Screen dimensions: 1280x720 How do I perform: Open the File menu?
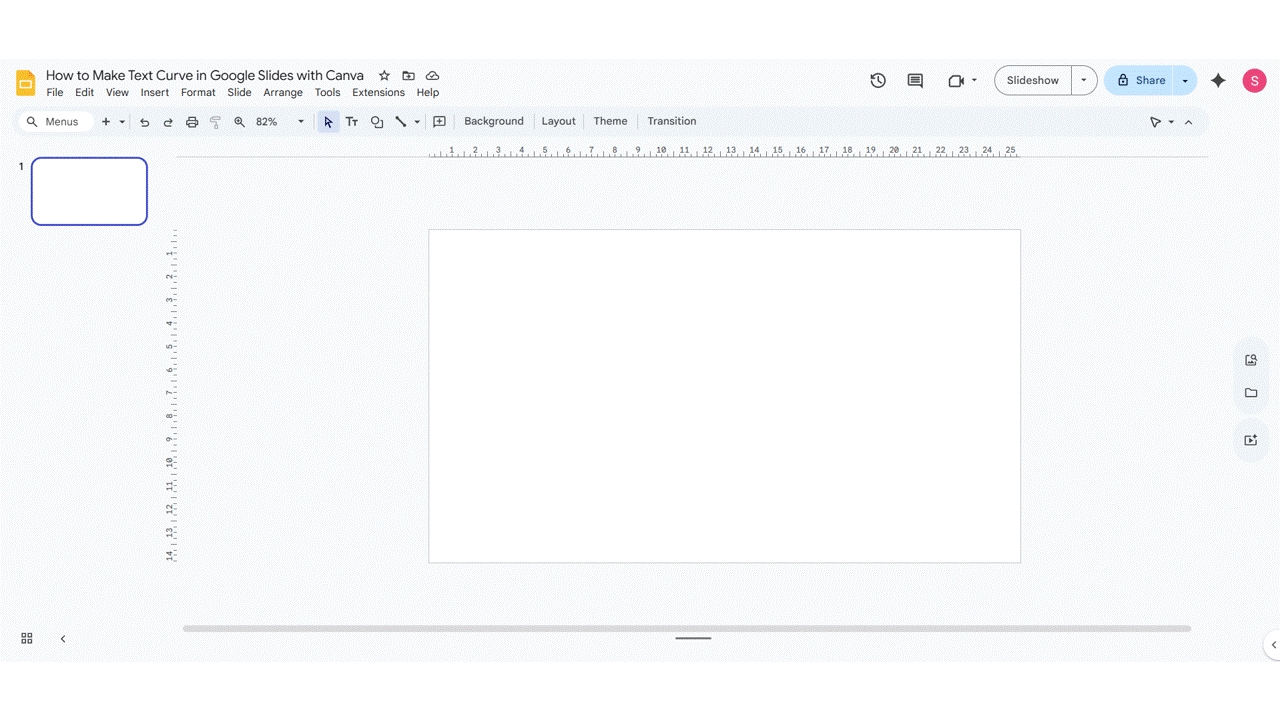55,93
